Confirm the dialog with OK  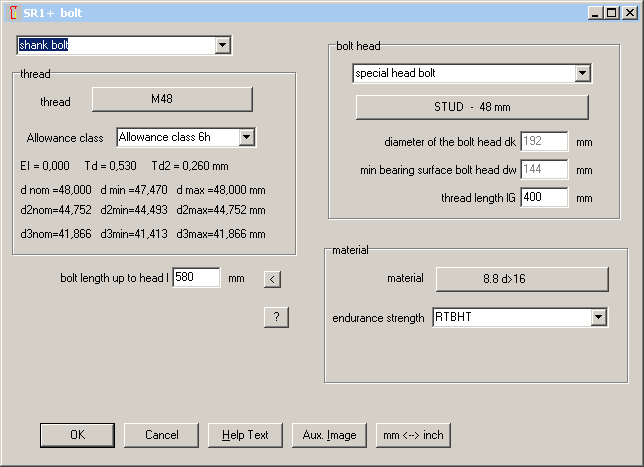(77, 435)
